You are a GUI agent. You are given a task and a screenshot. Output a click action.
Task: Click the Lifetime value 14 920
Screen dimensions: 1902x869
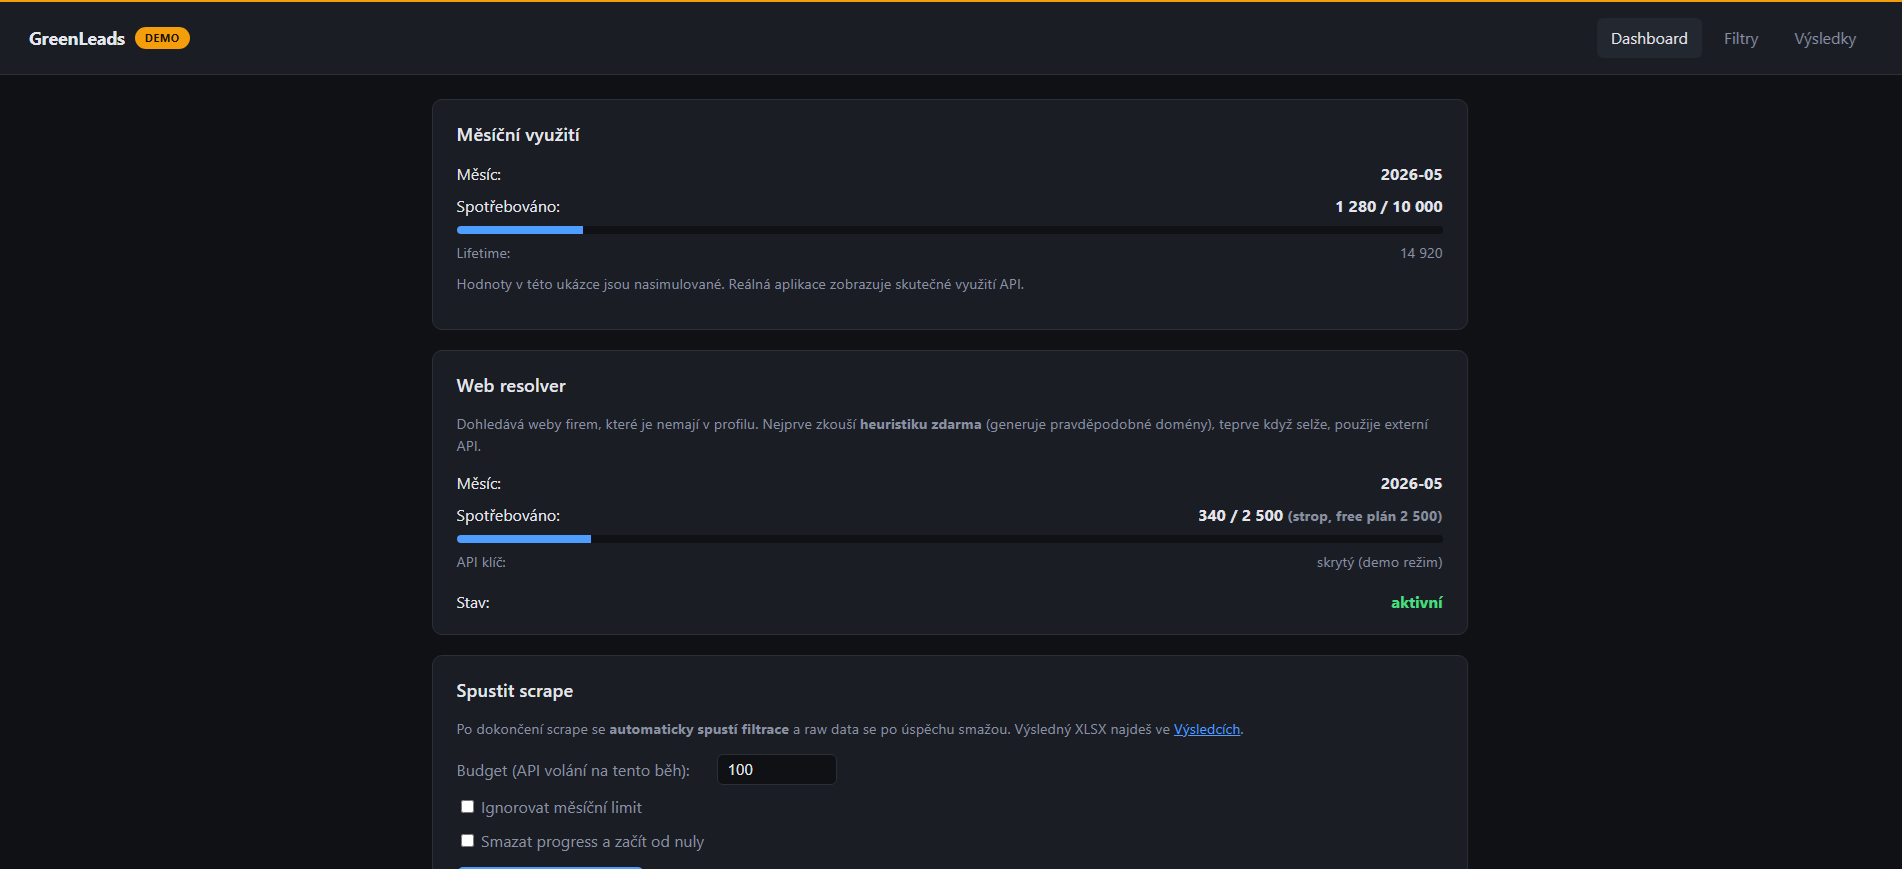point(1421,253)
